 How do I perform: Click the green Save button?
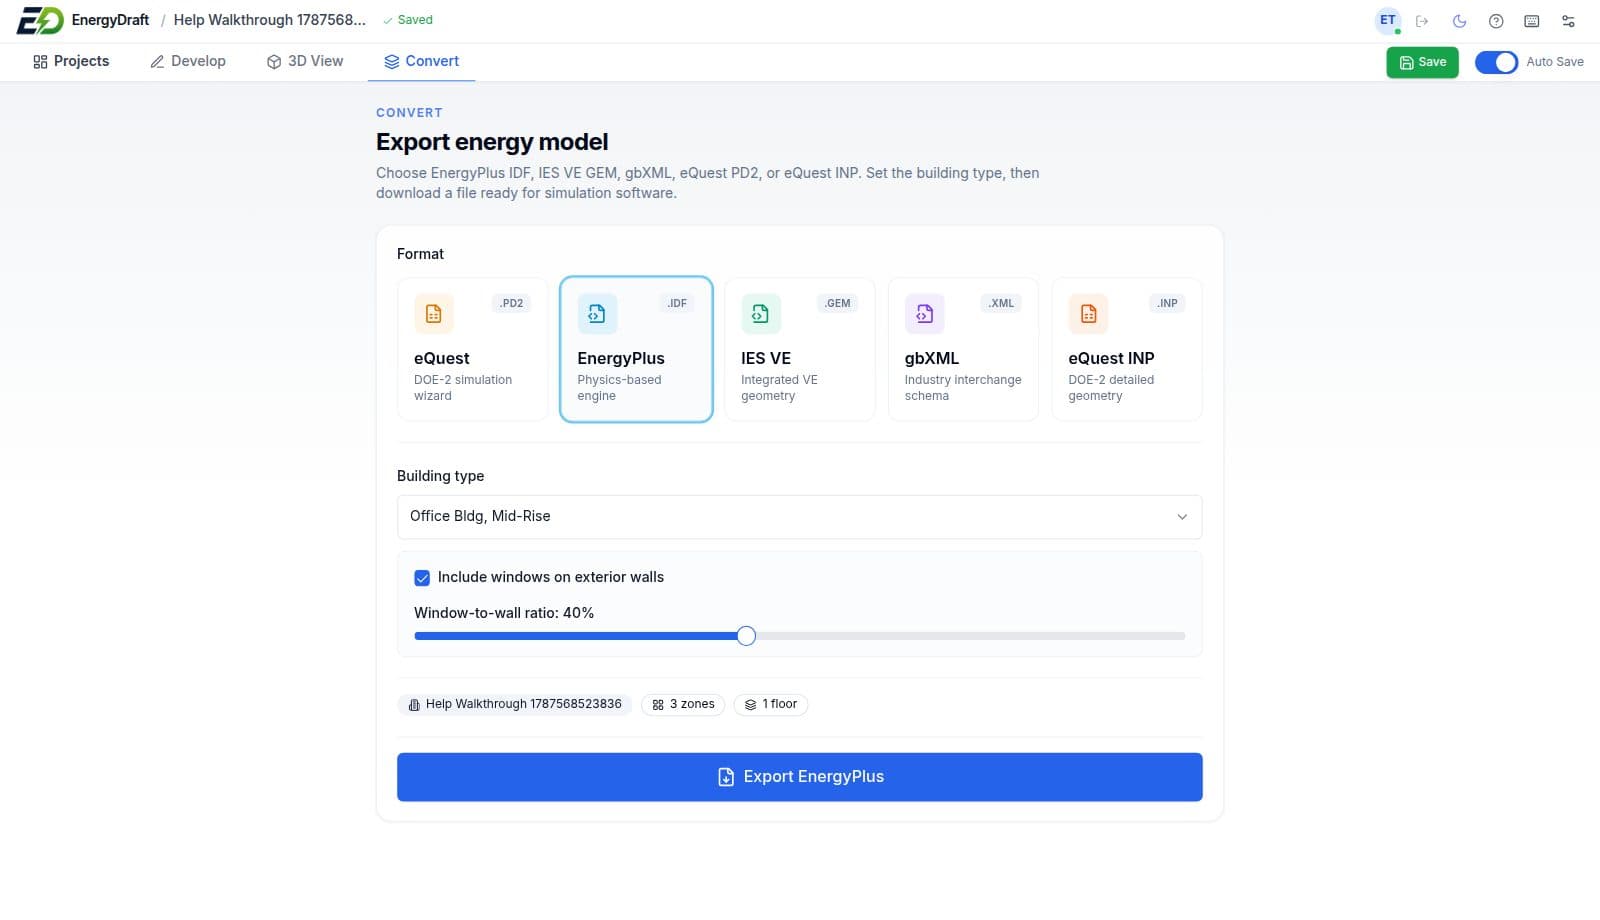[1422, 62]
